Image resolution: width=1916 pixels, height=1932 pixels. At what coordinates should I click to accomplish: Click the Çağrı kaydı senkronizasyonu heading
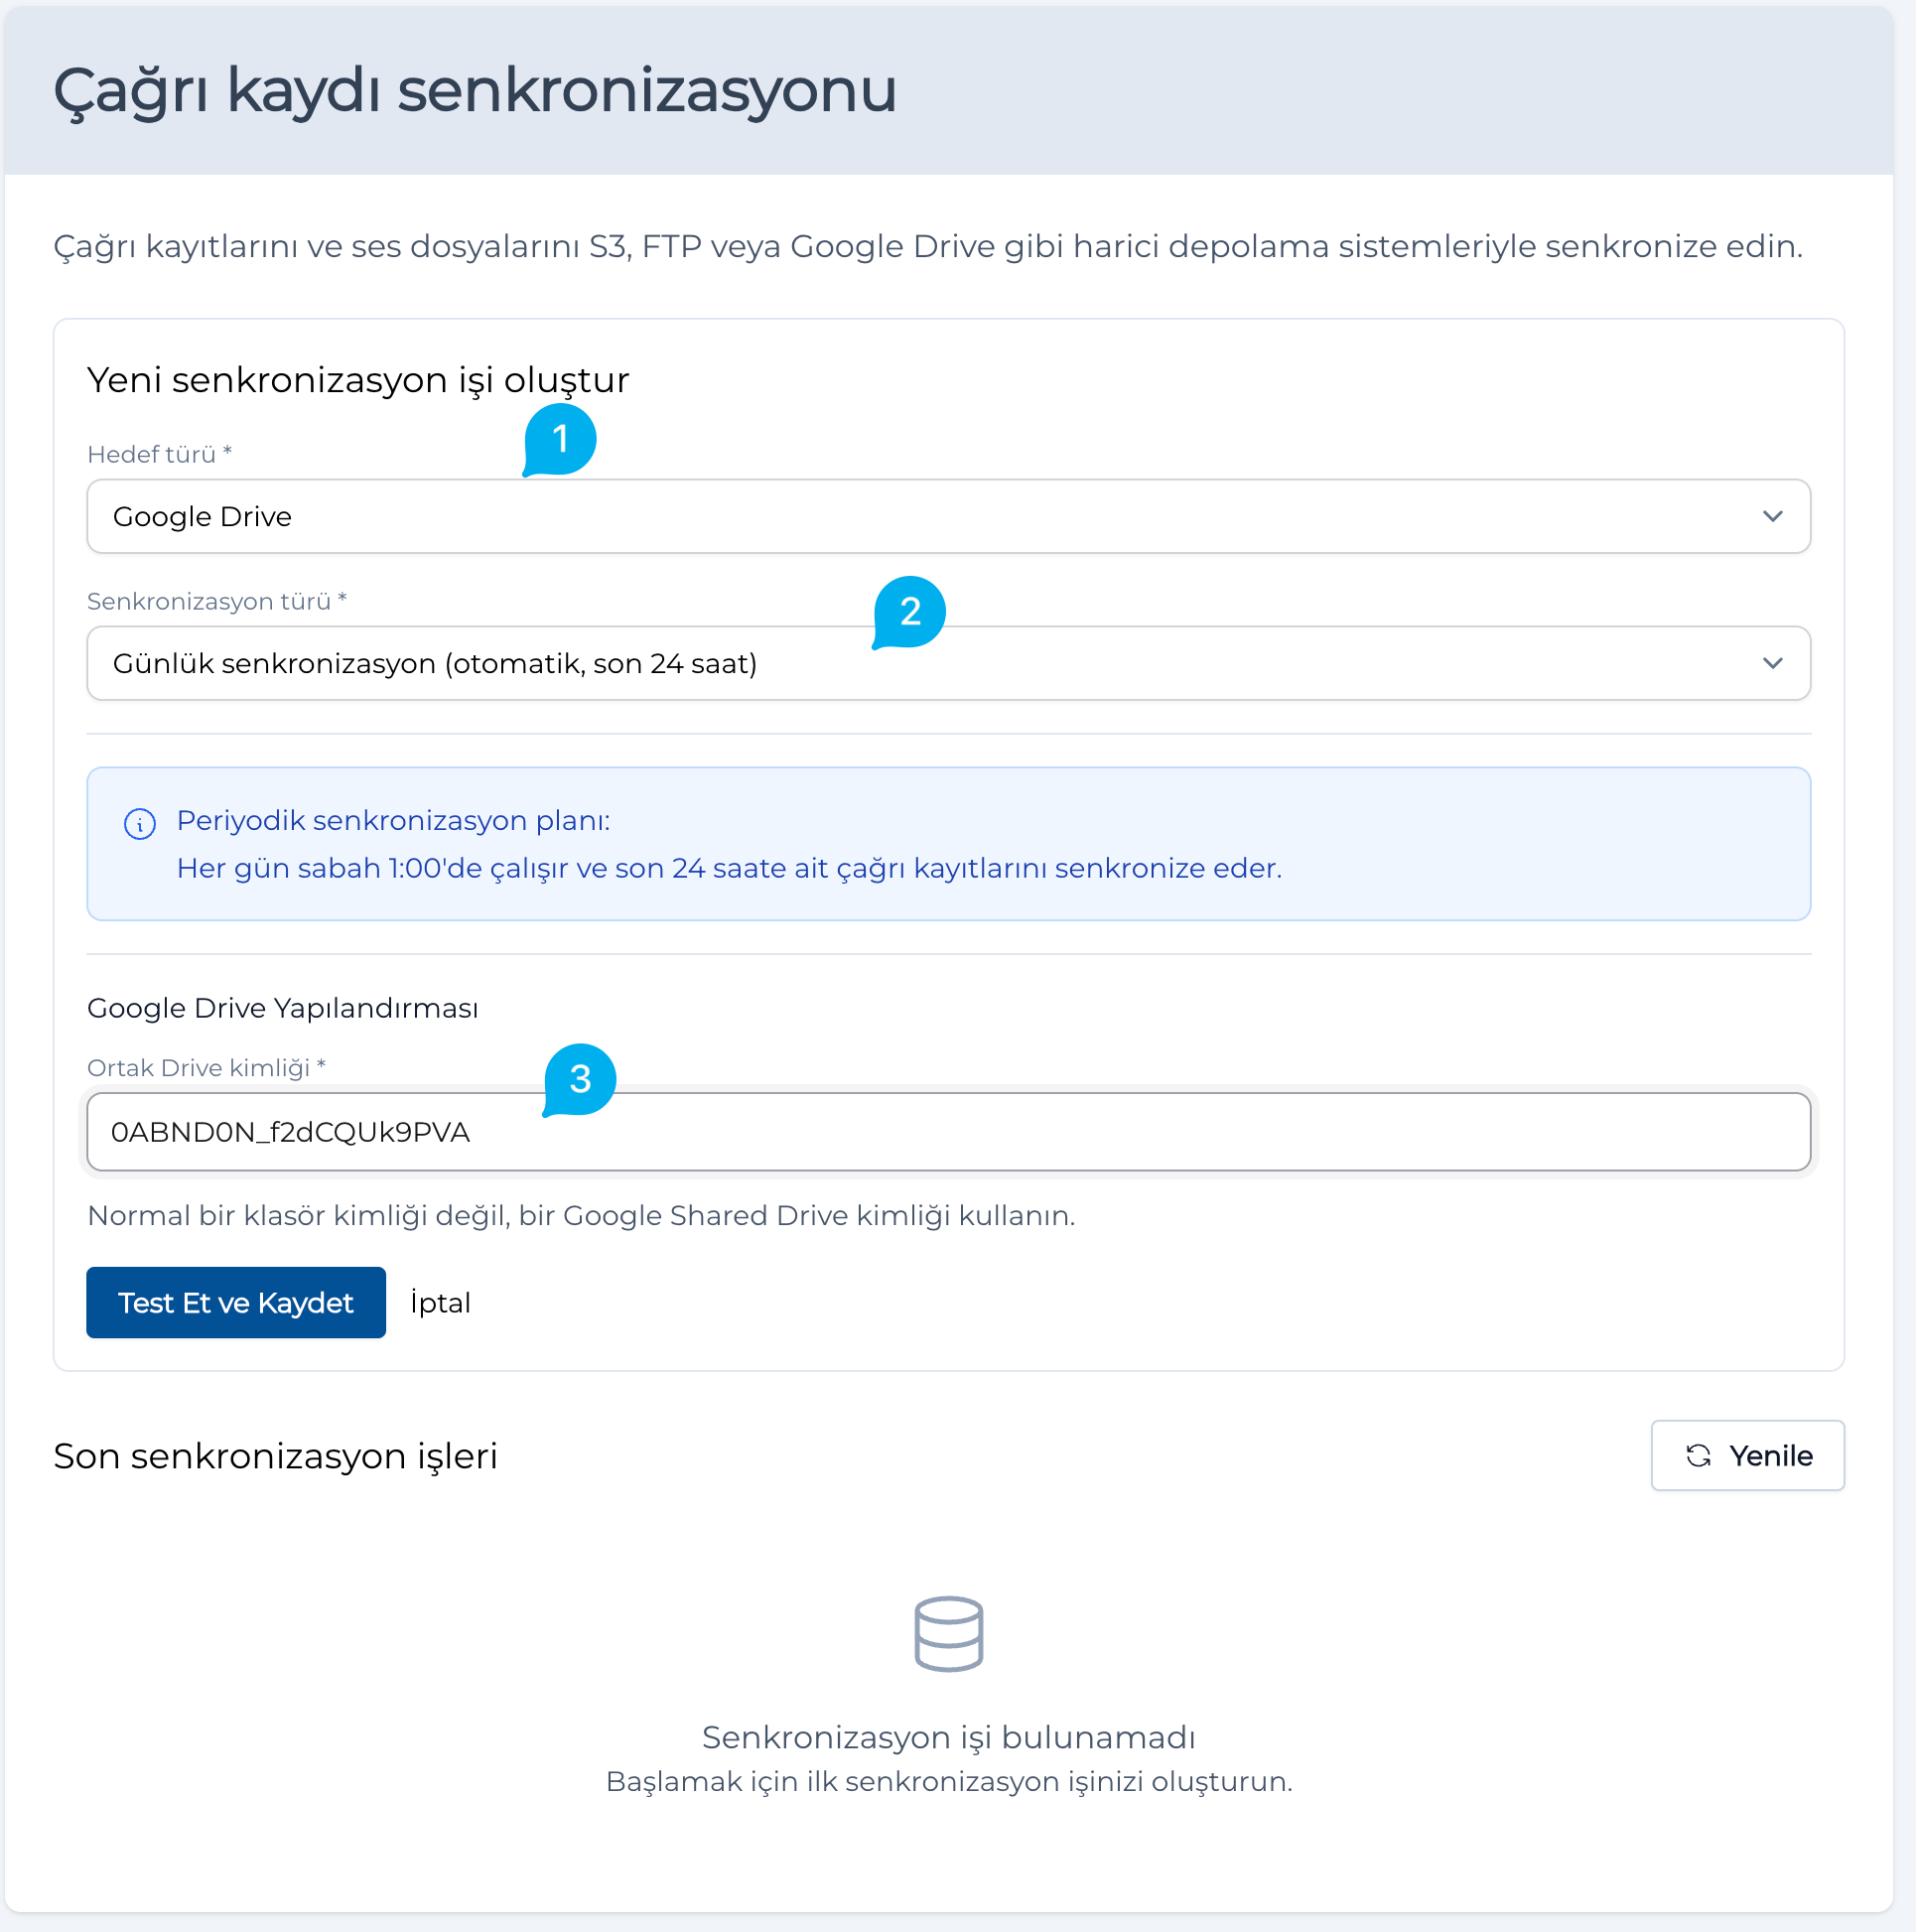click(x=475, y=90)
